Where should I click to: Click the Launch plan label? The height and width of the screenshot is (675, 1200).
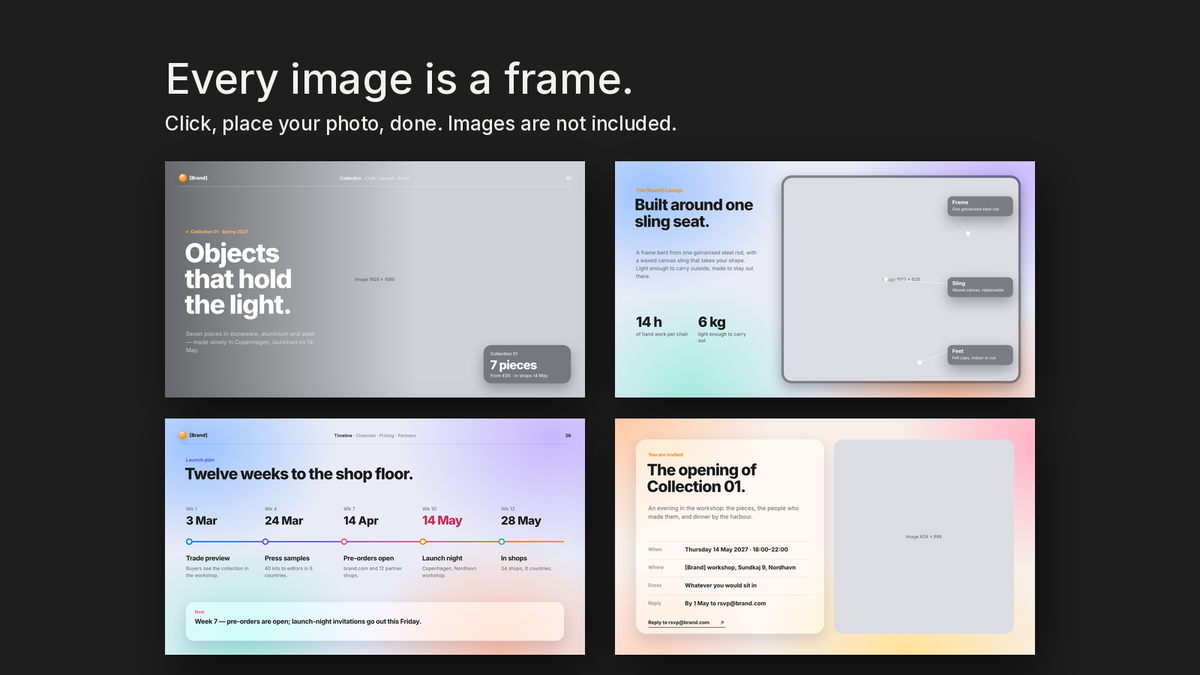(x=201, y=460)
